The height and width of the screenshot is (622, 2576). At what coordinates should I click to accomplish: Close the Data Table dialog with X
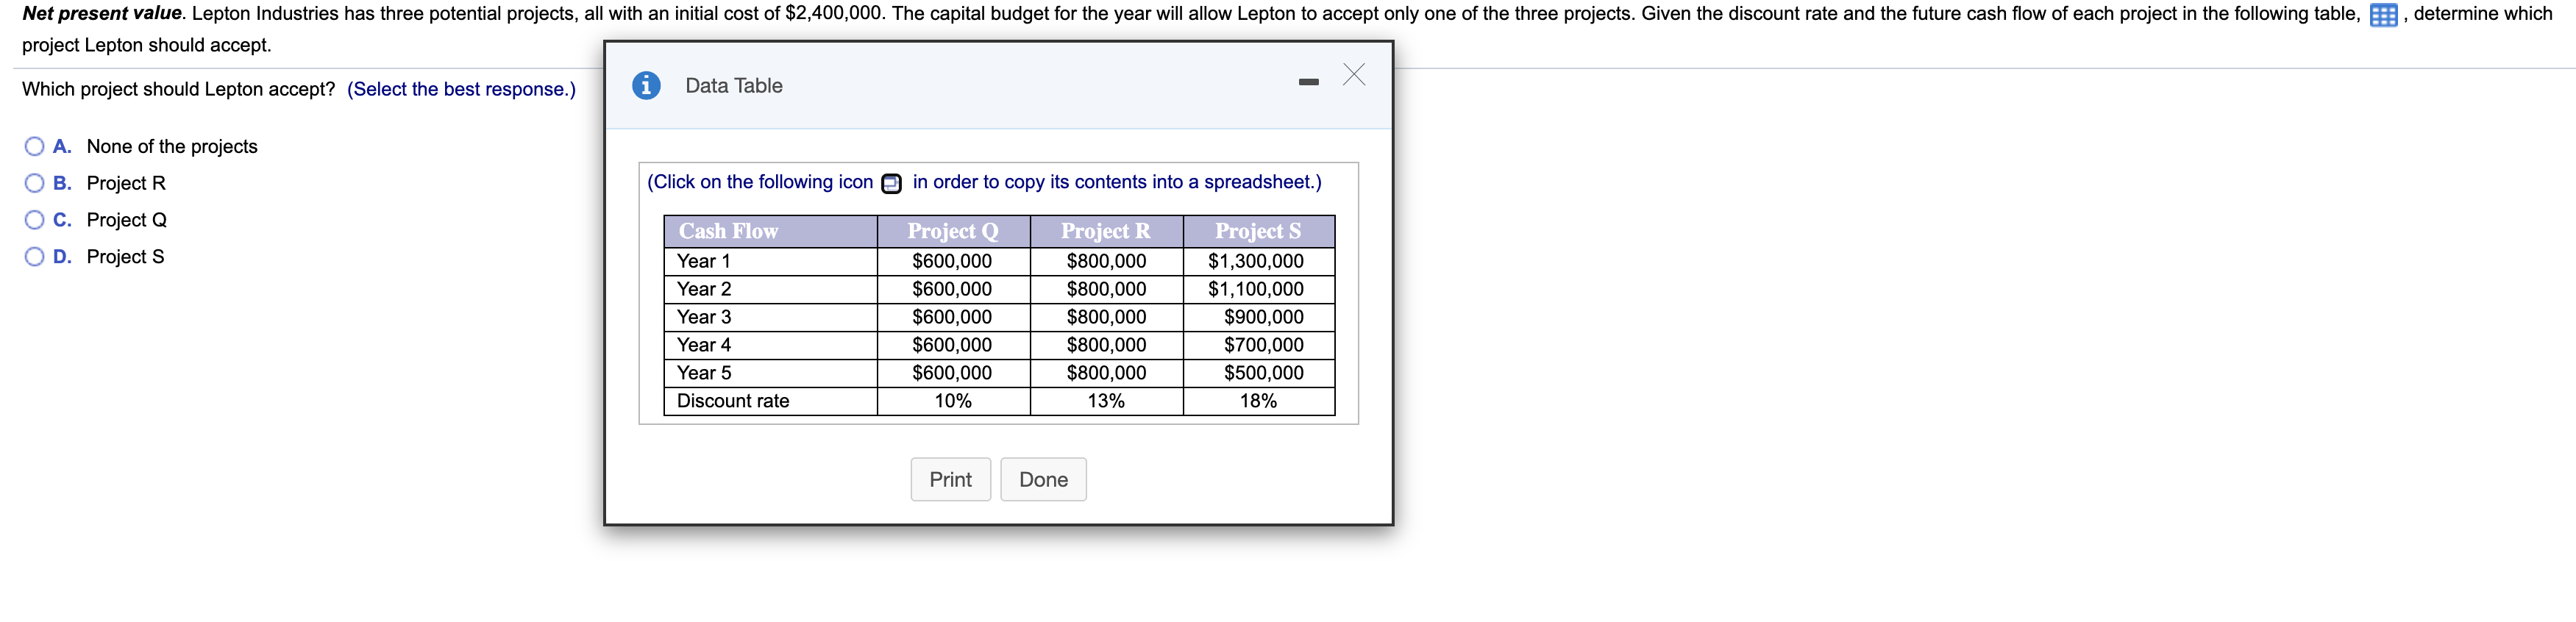pos(1354,75)
